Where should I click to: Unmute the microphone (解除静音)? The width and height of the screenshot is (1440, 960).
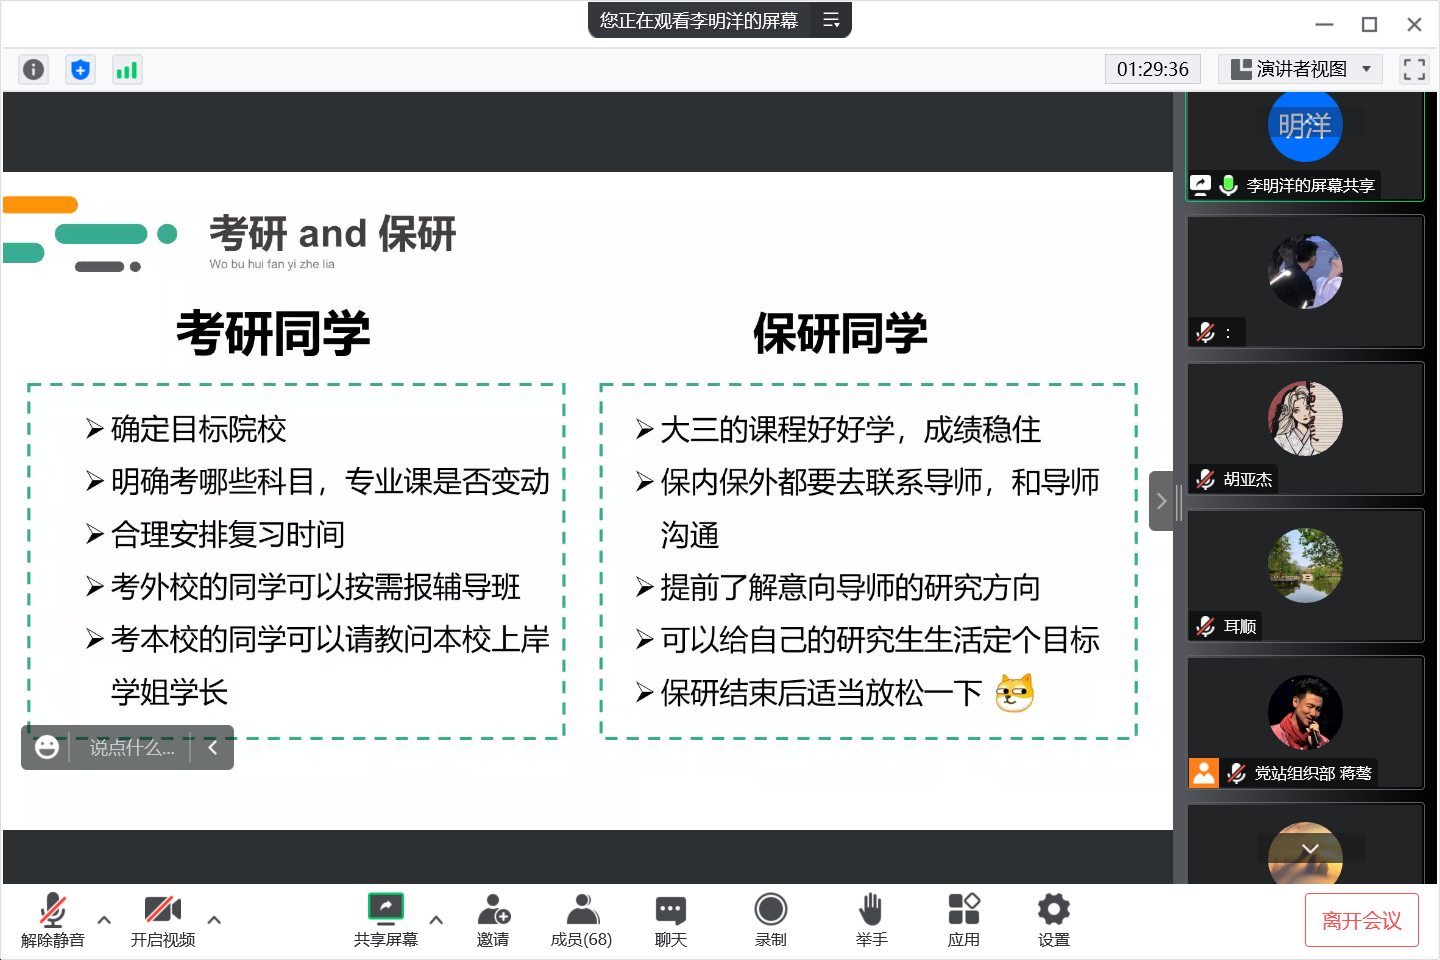tap(53, 920)
